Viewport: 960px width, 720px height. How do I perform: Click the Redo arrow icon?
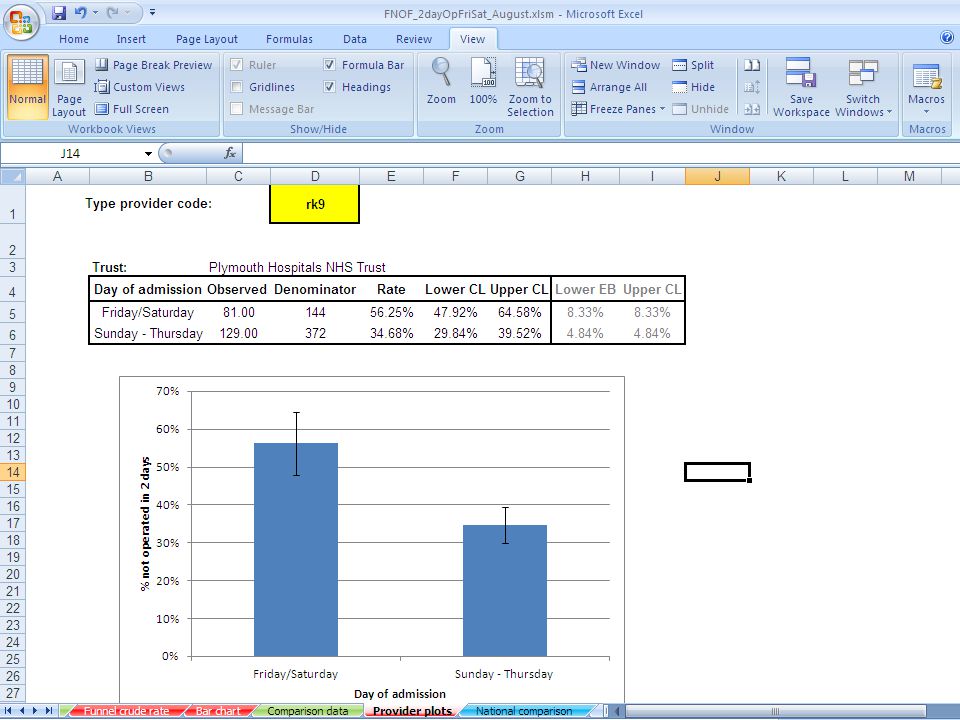tap(113, 12)
